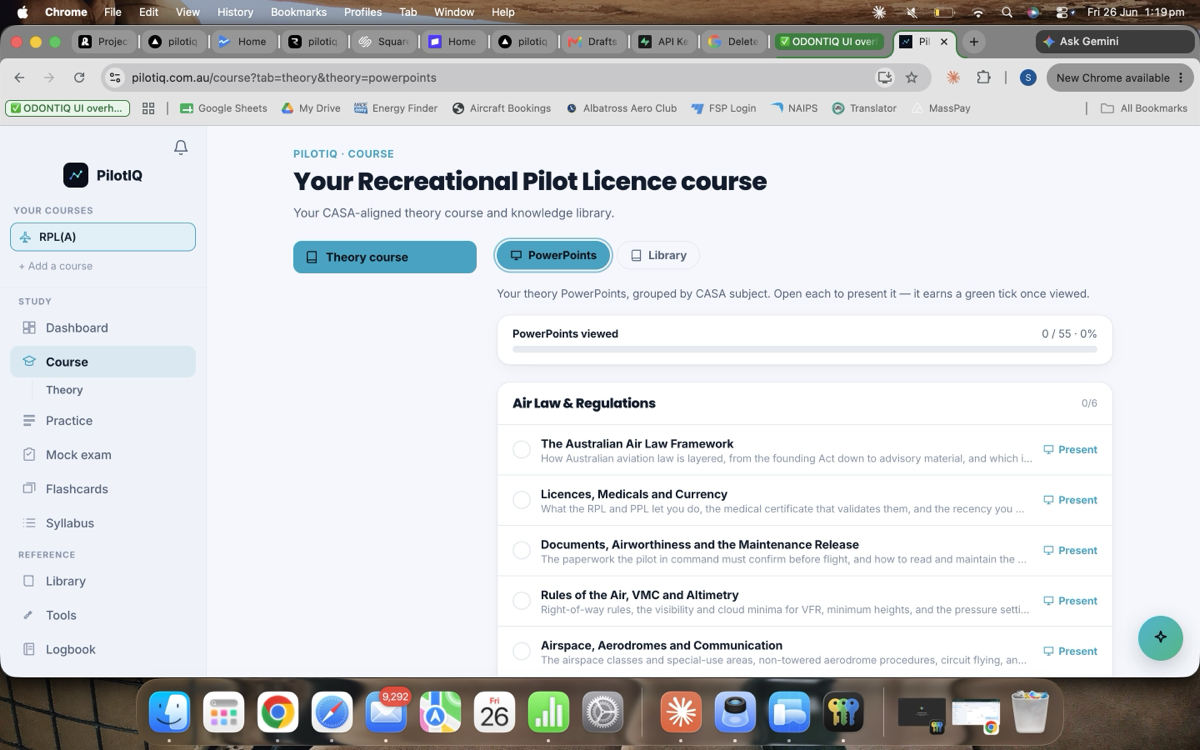Mark Rules of the Air circle
This screenshot has height=750, width=1200.
521,601
